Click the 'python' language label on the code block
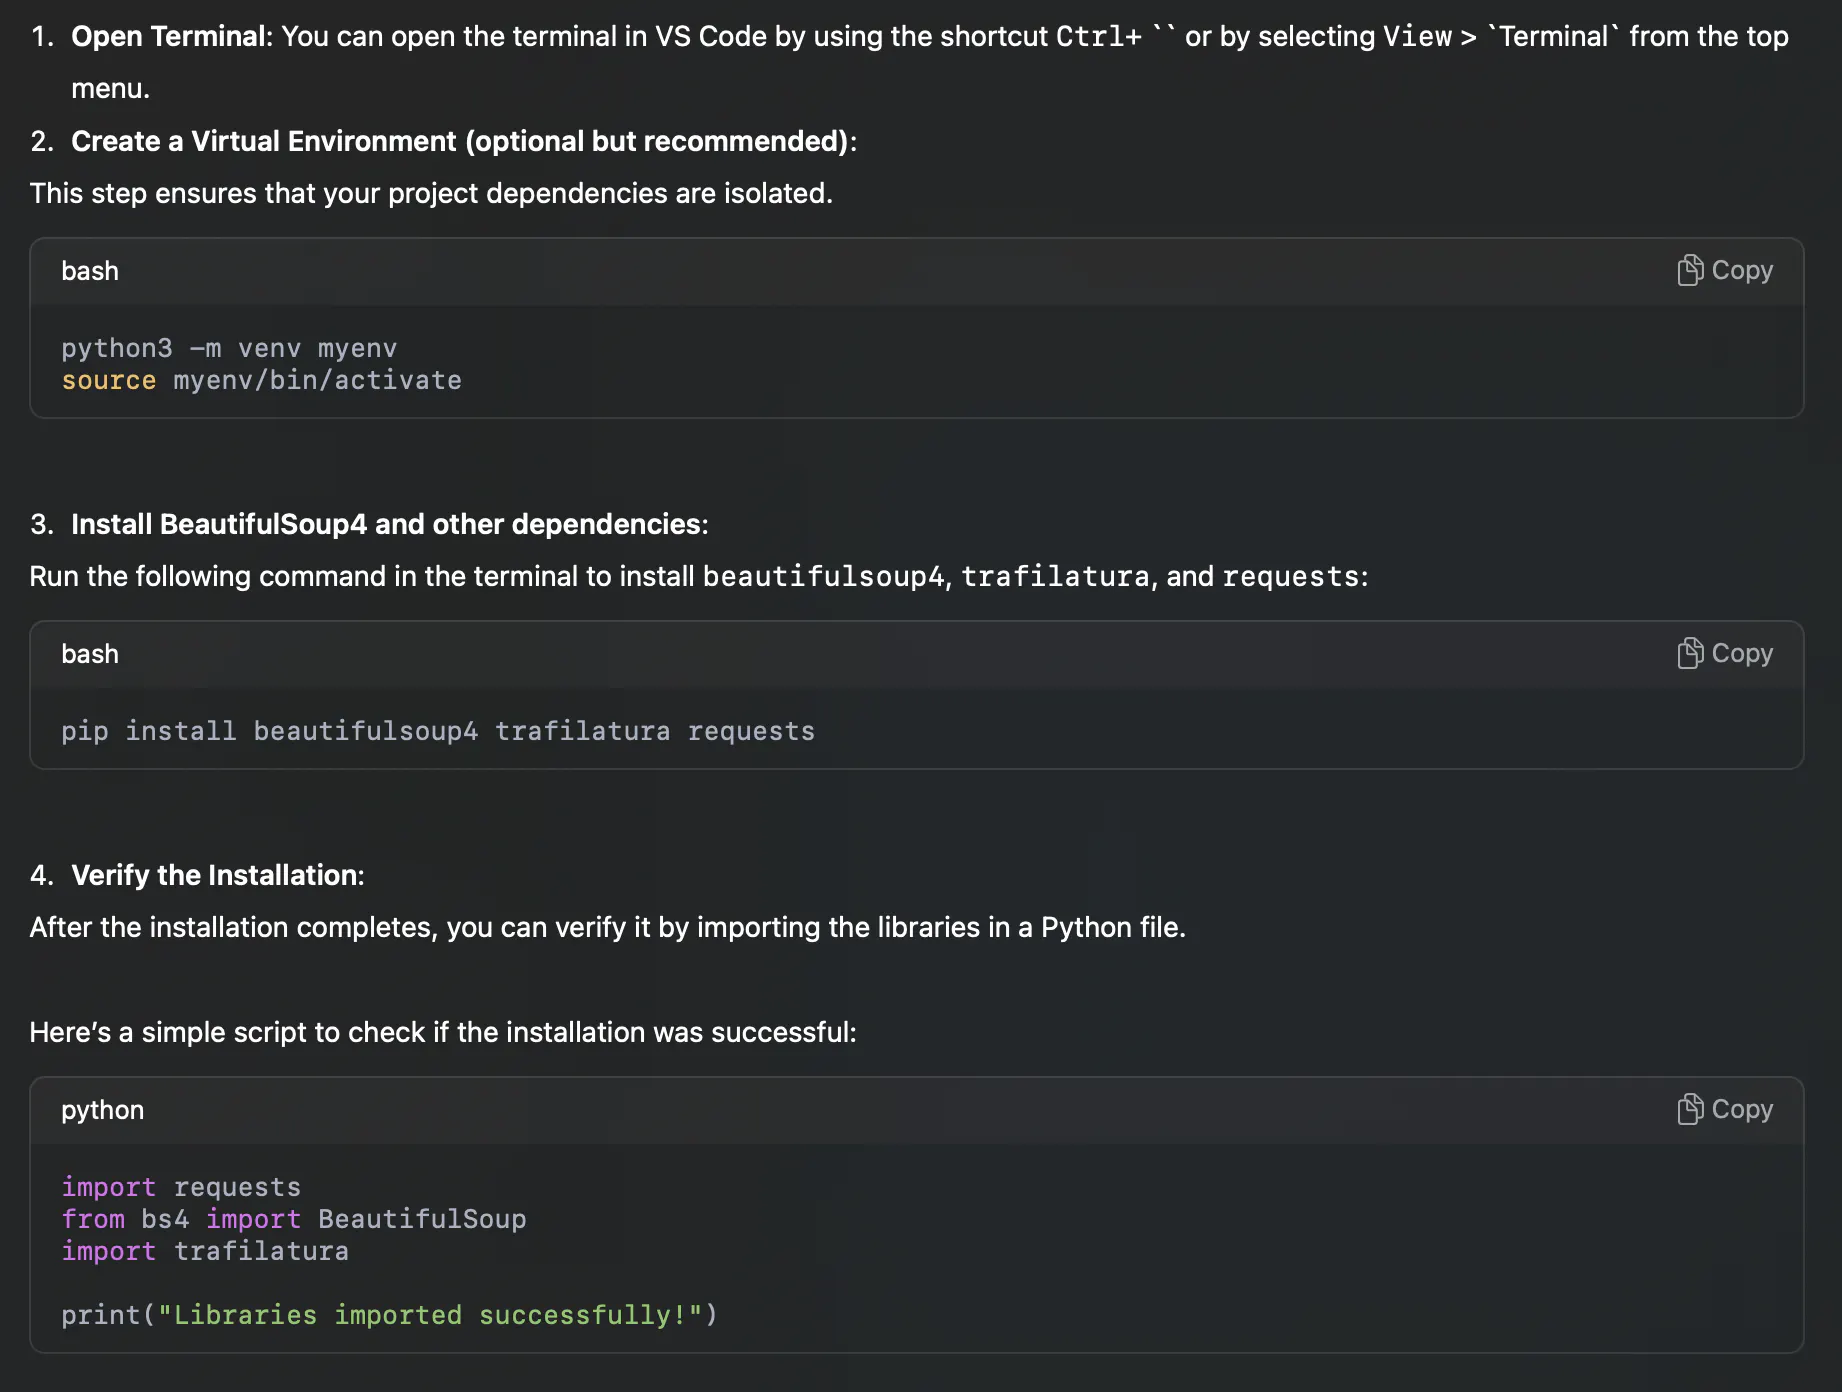Screen dimensions: 1842x1392 tap(102, 1110)
